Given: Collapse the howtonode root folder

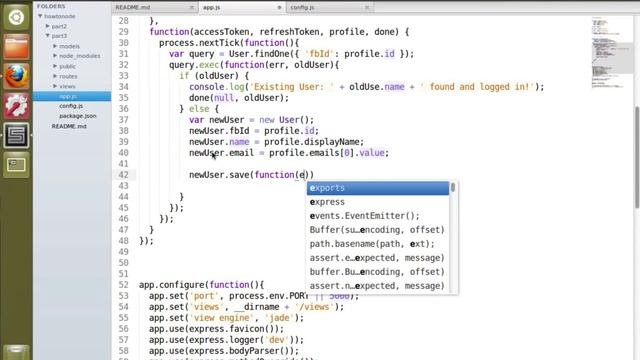Looking at the screenshot, I should [x=40, y=16].
